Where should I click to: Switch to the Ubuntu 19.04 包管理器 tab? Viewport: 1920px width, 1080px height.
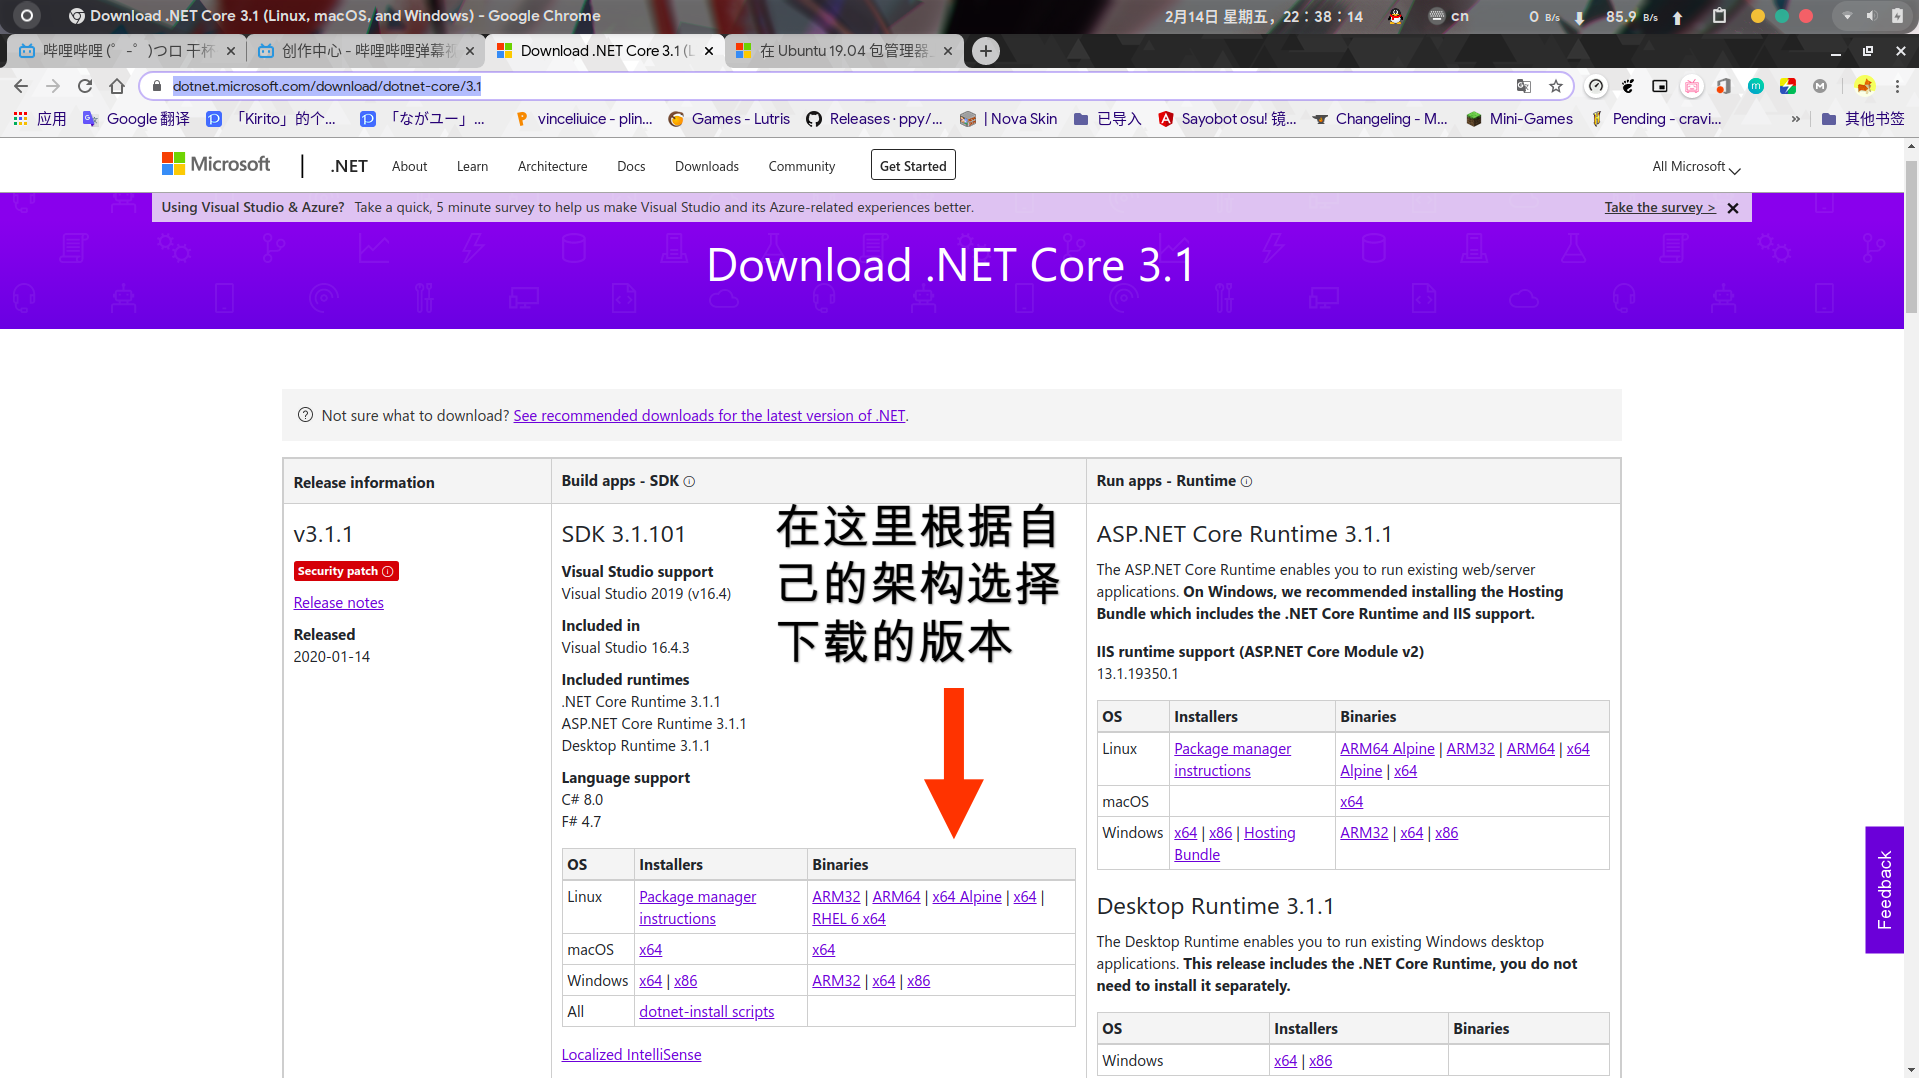click(x=844, y=51)
